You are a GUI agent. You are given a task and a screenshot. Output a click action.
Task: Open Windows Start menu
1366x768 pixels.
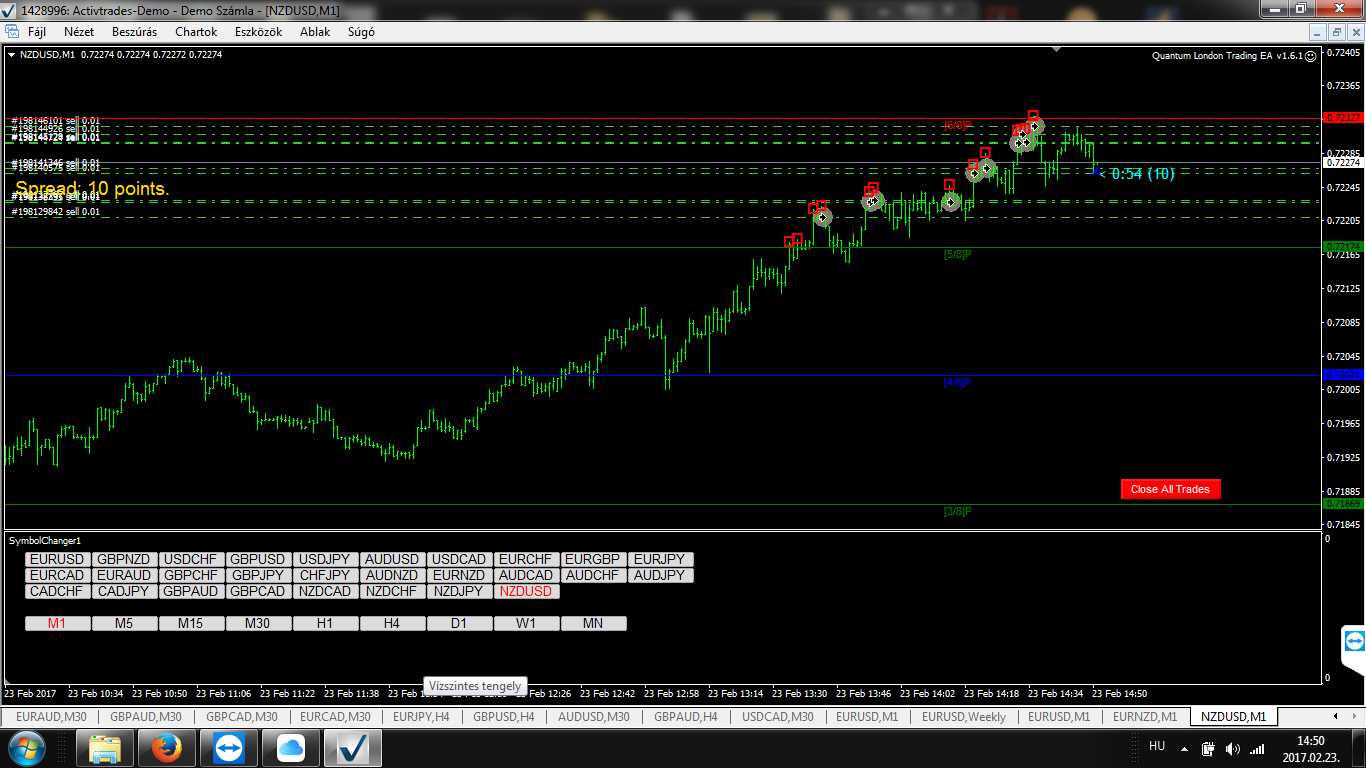pyautogui.click(x=27, y=748)
